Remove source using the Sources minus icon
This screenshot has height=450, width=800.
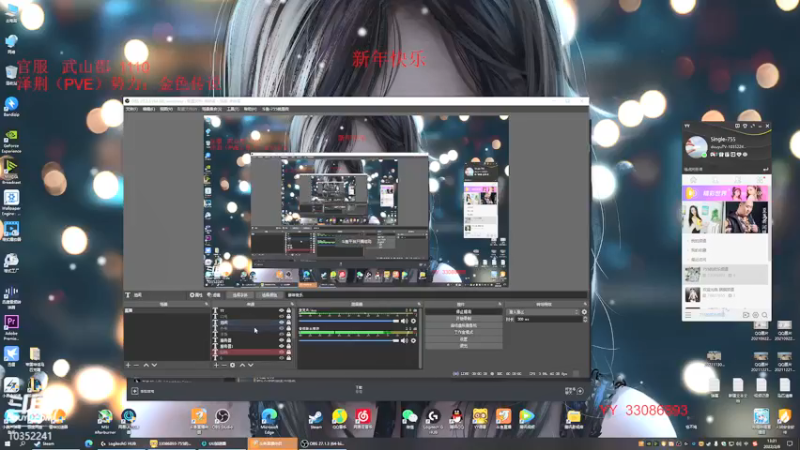[224, 365]
